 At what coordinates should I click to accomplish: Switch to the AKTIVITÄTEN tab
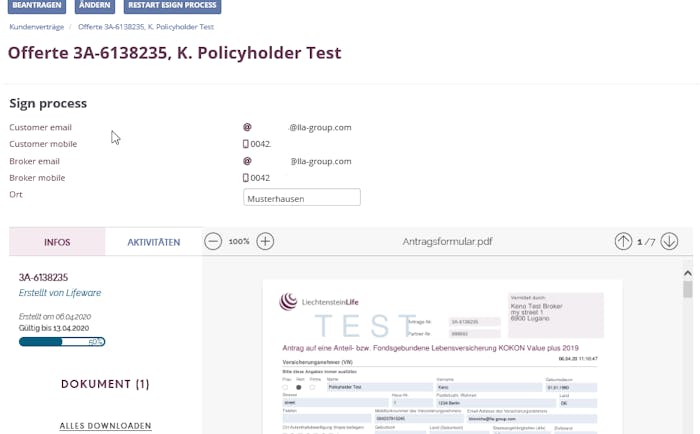154,242
